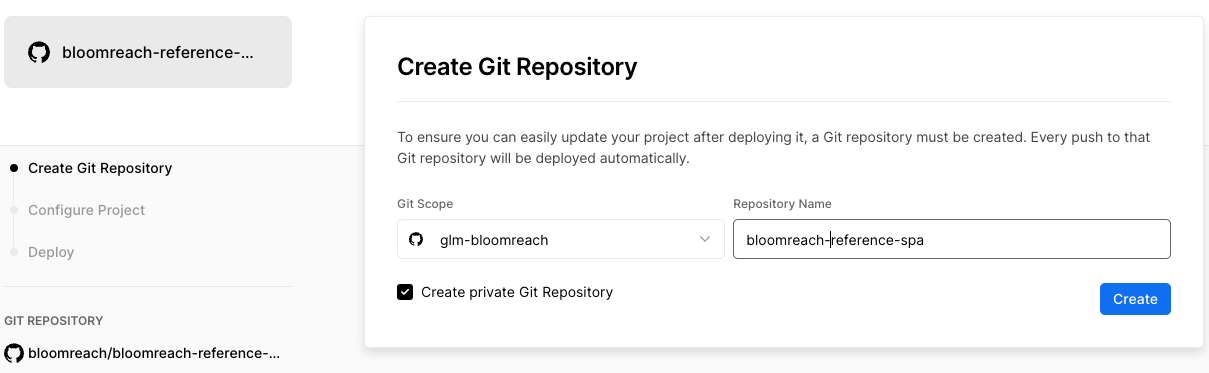
Task: Open the glm-bloomreach scope dropdown
Action: pyautogui.click(x=561, y=240)
